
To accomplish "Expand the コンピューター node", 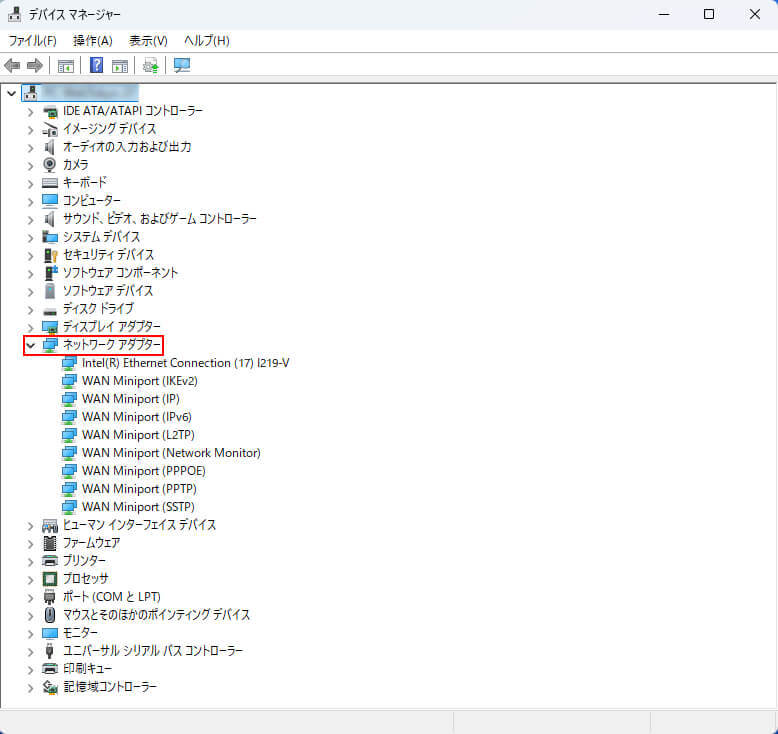I will [x=31, y=201].
